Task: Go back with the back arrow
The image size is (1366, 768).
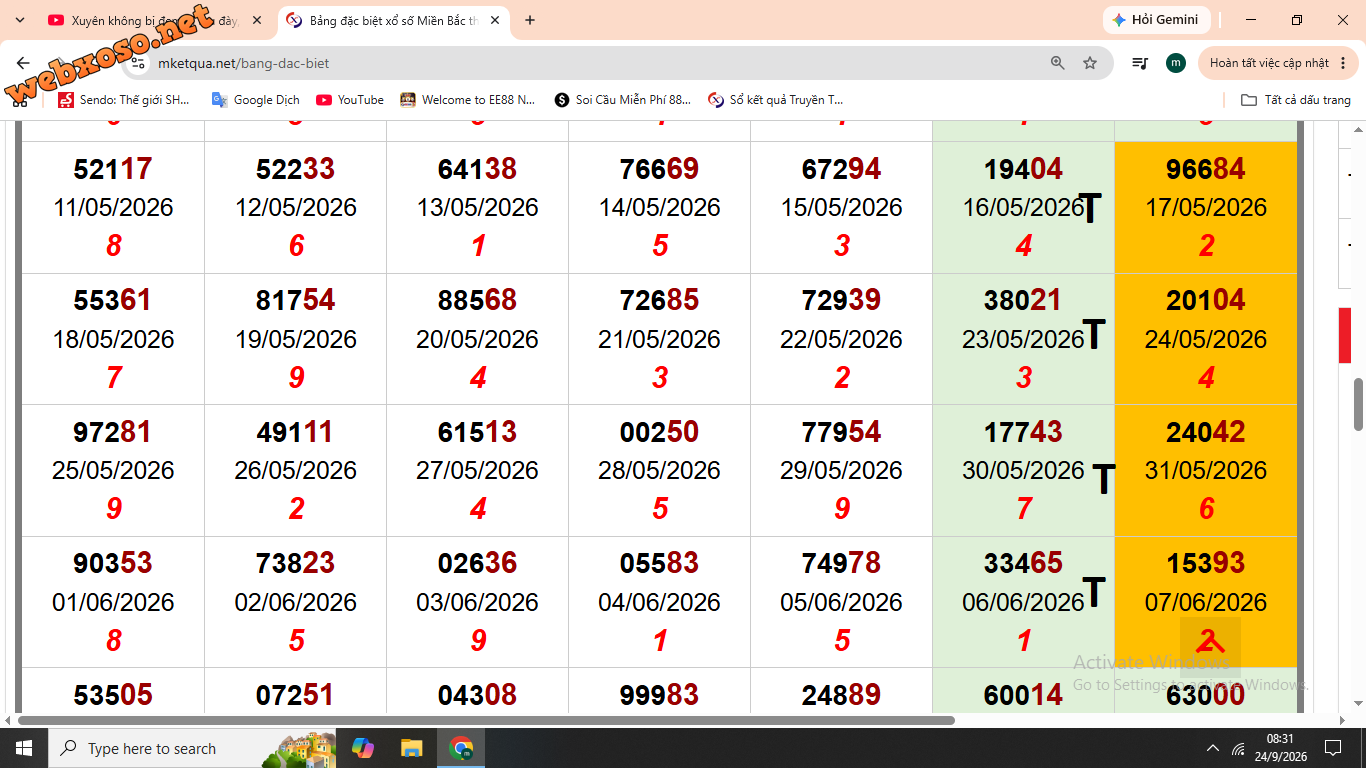Action: pyautogui.click(x=24, y=63)
